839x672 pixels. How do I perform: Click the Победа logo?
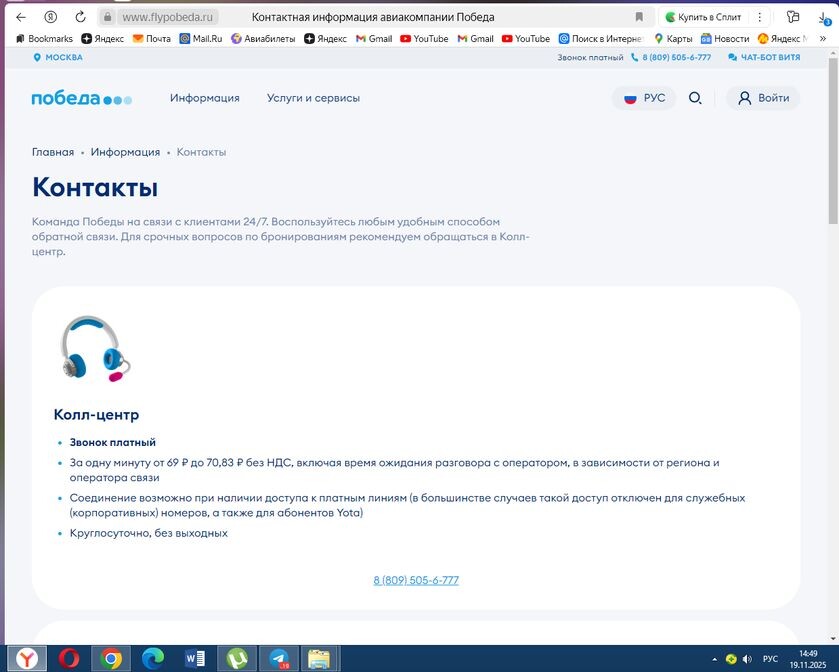(81, 98)
